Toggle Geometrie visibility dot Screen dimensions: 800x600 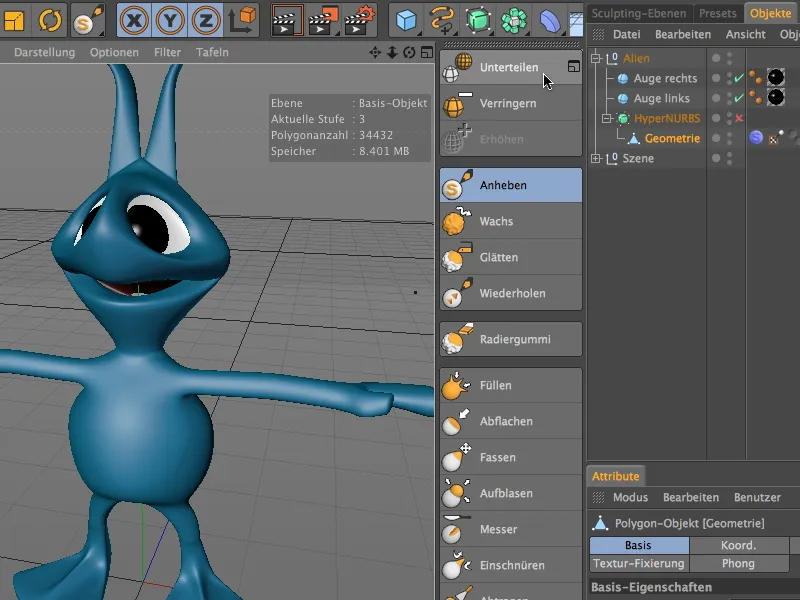coord(716,139)
